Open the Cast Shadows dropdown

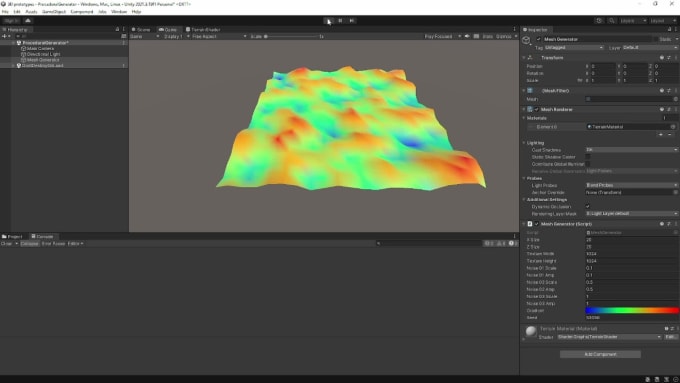631,150
